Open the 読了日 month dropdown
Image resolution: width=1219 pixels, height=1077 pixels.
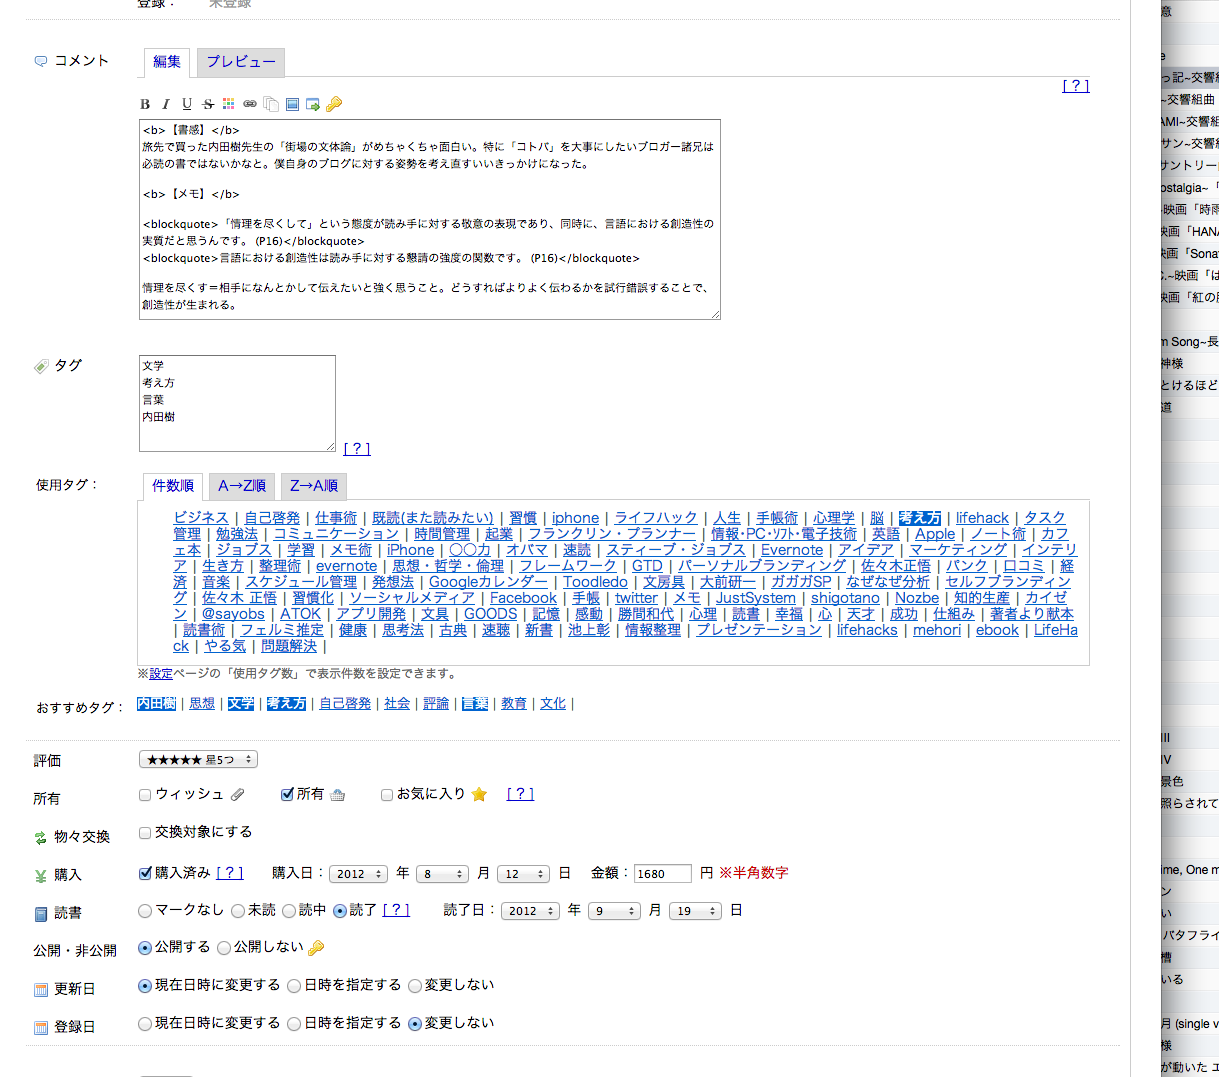click(x=614, y=911)
